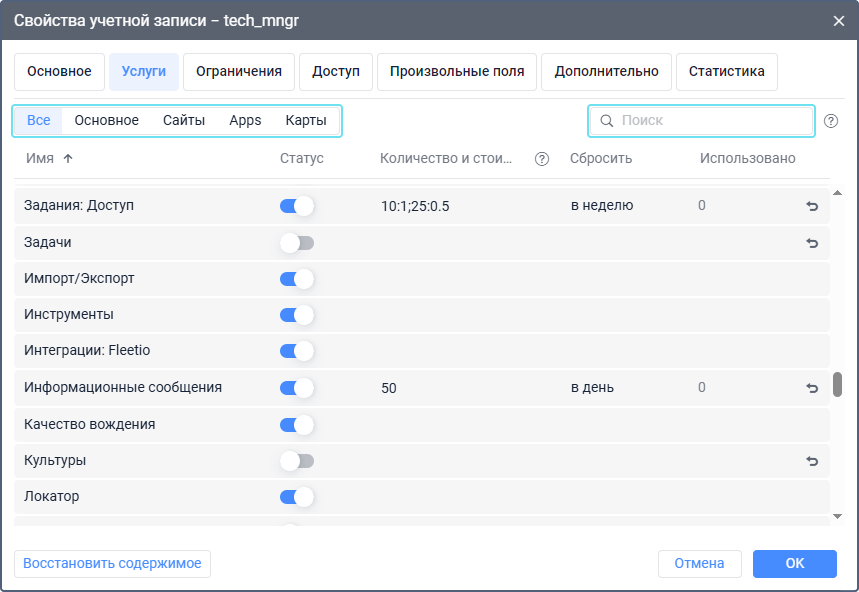Open Сбросить interval 'в неделю' selector

coord(602,206)
